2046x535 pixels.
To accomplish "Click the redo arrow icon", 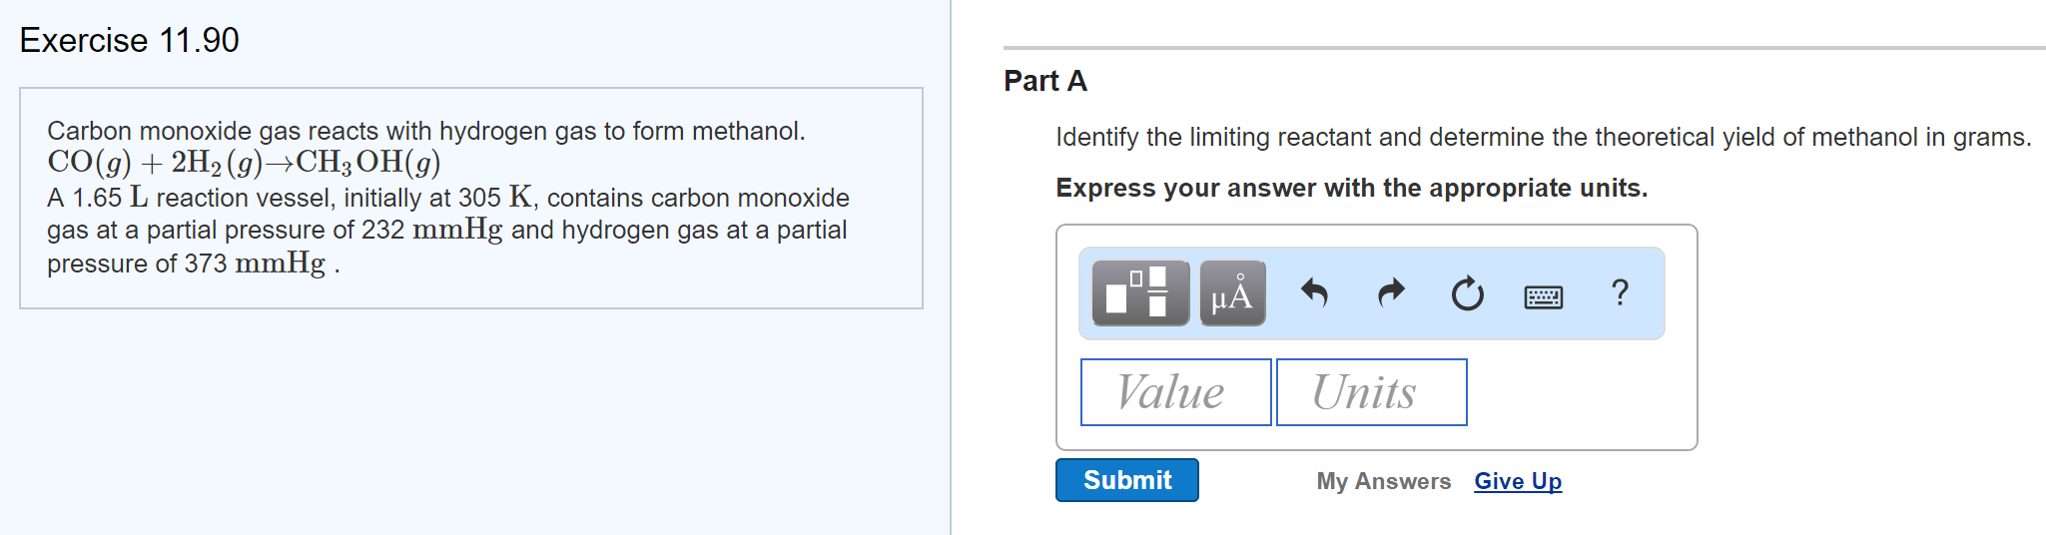I will point(1391,293).
